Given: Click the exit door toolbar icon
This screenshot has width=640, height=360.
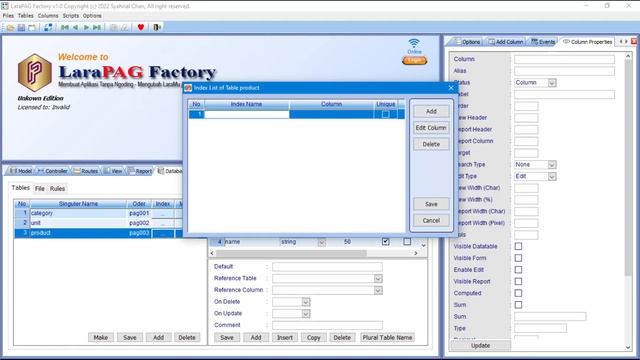Looking at the screenshot, I should [157, 27].
